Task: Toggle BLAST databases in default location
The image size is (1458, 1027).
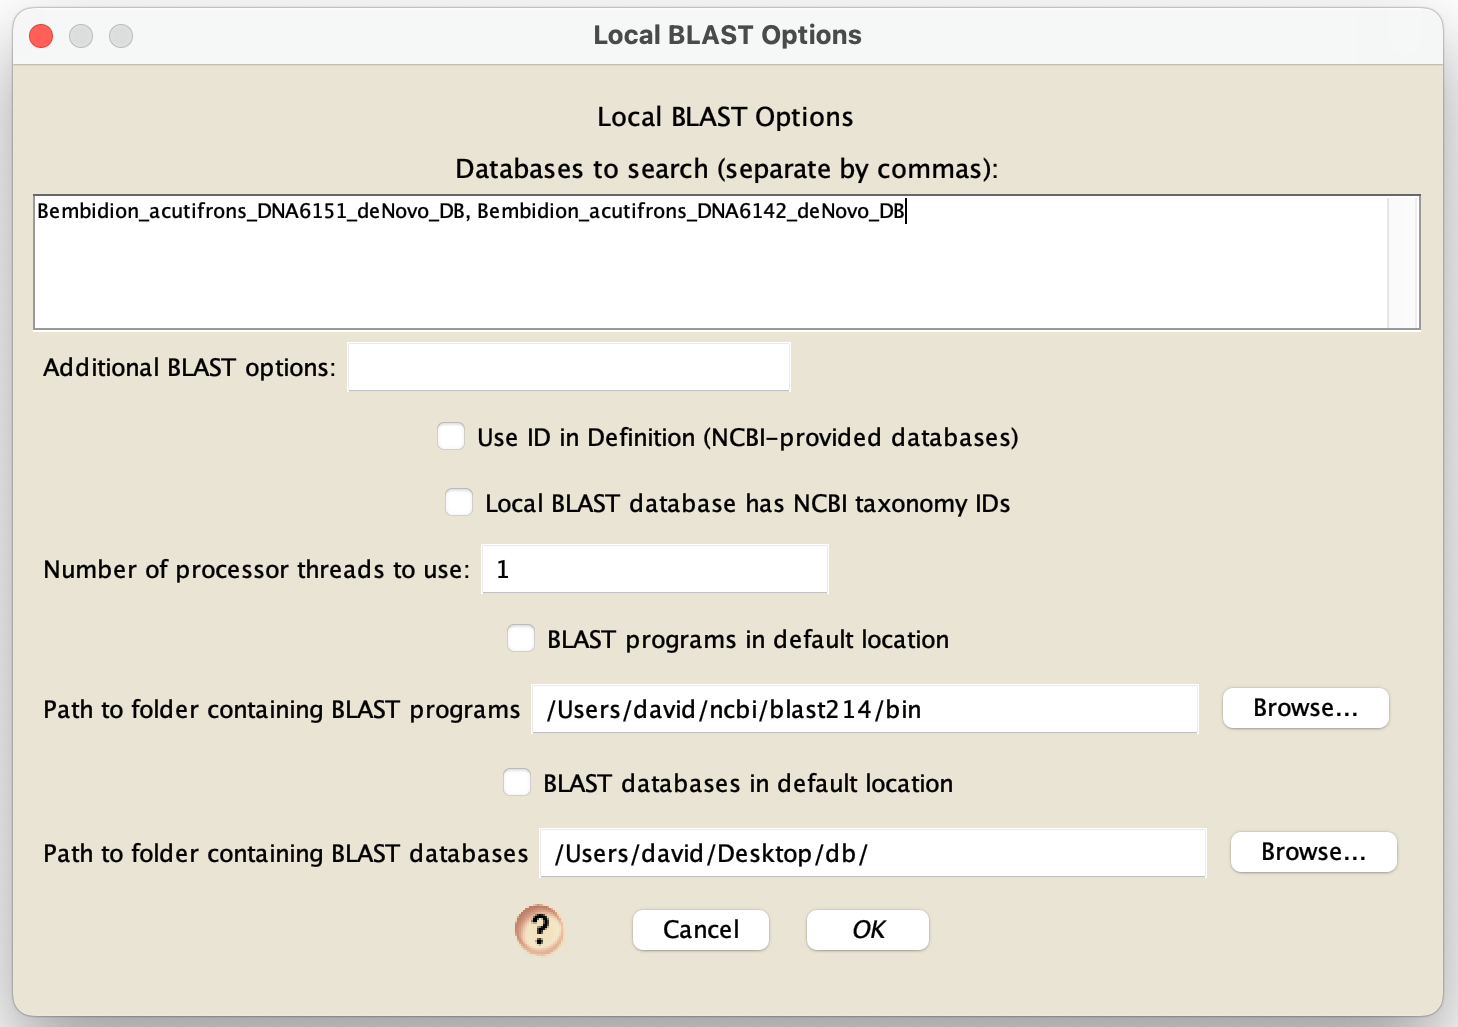Action: tap(517, 783)
